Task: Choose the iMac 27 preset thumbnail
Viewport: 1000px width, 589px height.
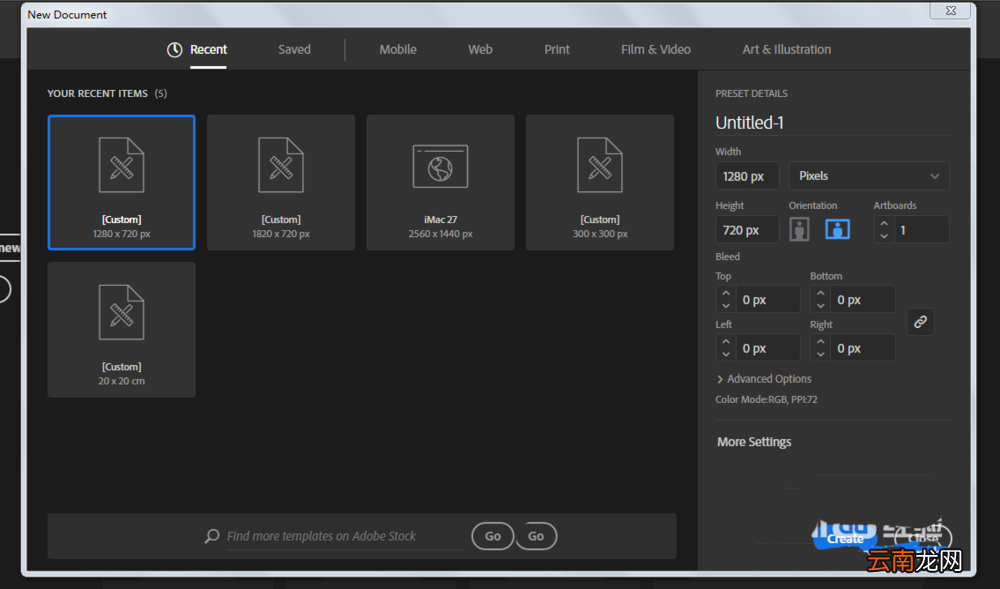Action: (440, 182)
